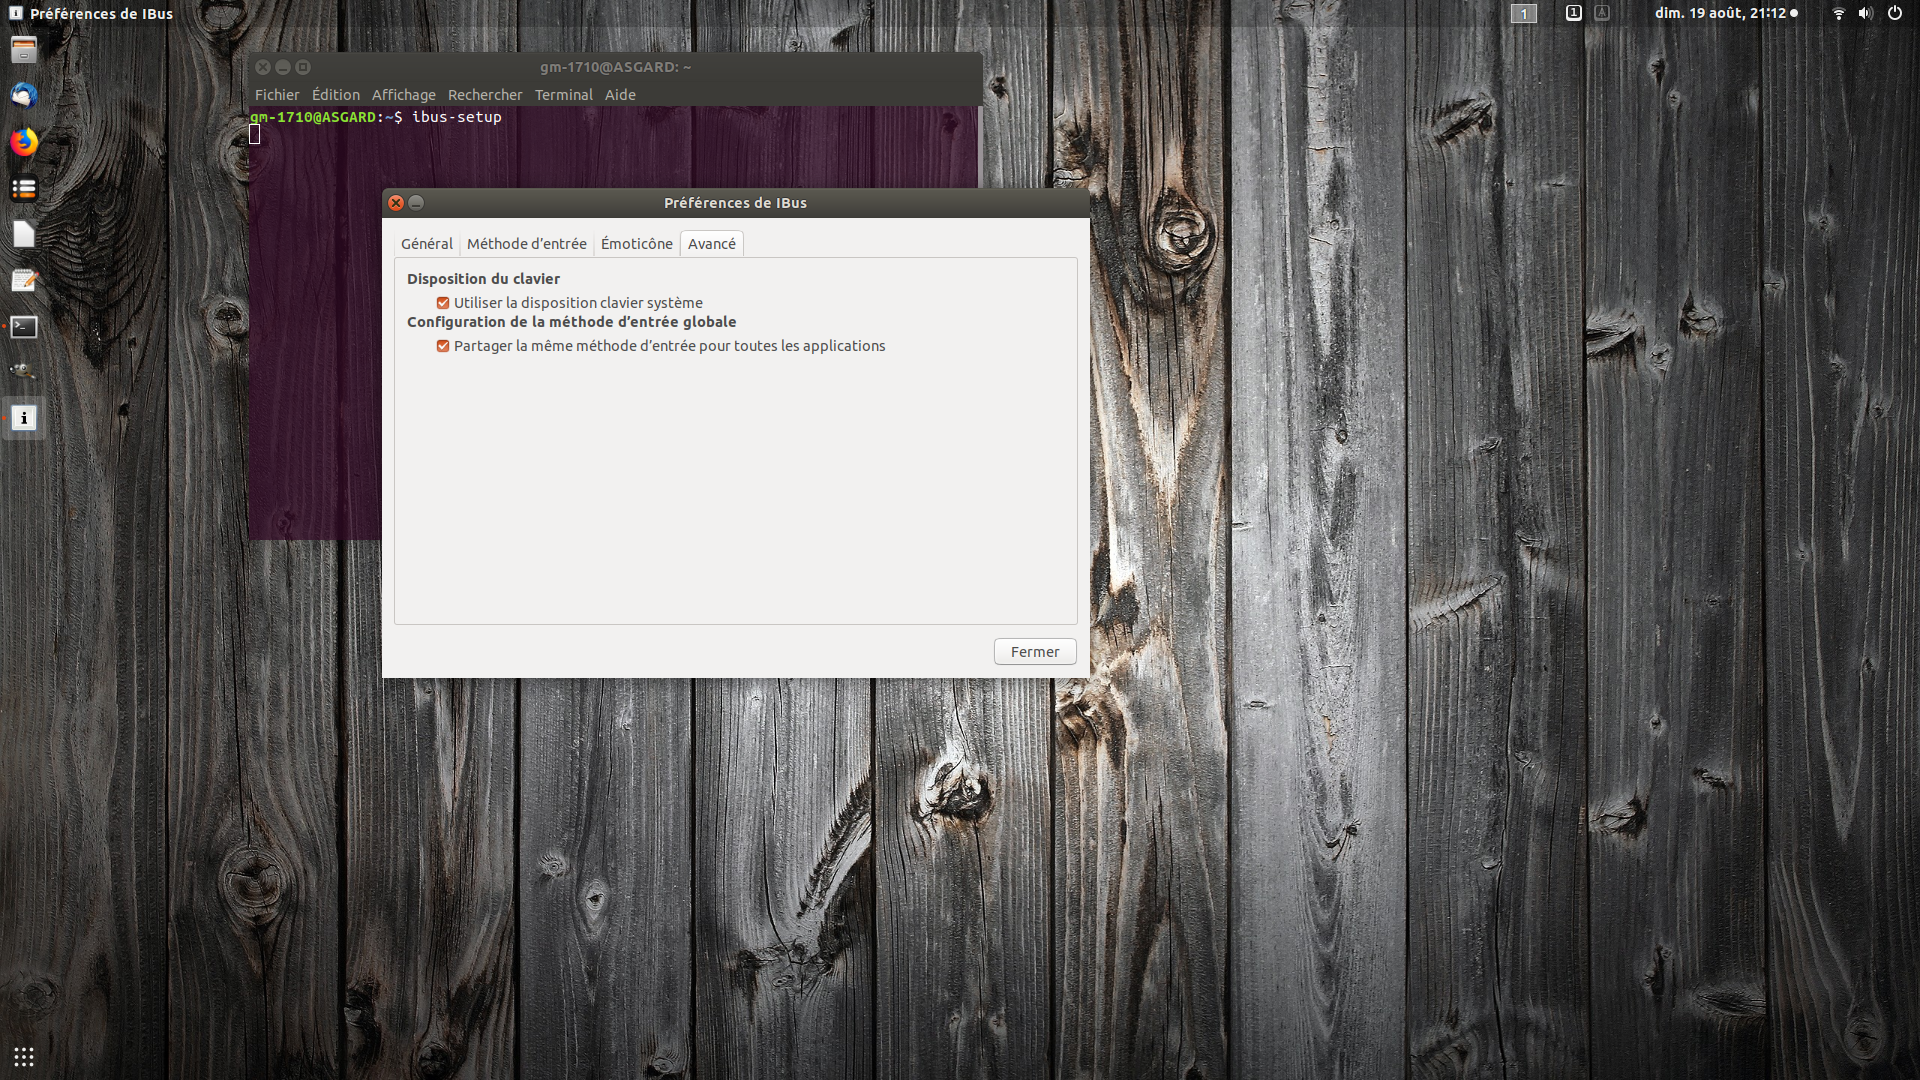Open the keyboard layout indicator showing 1
Screen dimensions: 1920x1080
[x=1573, y=13]
